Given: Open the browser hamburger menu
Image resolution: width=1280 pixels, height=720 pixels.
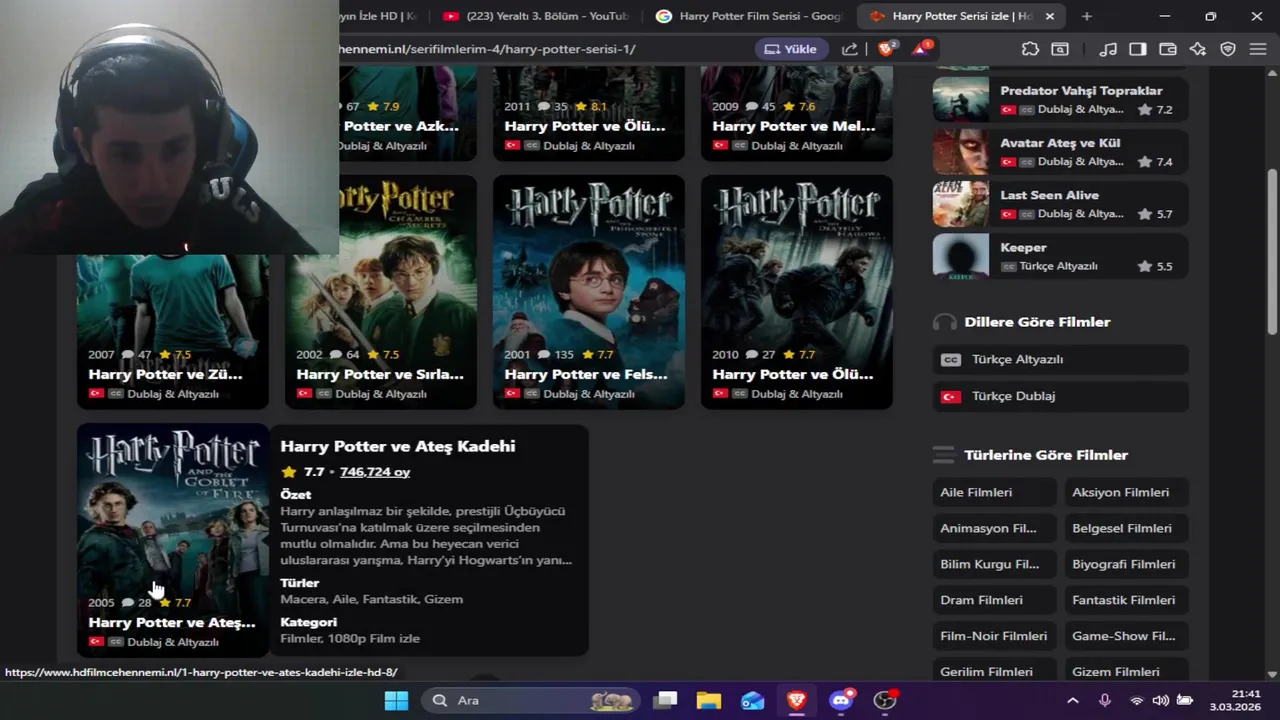Looking at the screenshot, I should click(x=1258, y=48).
